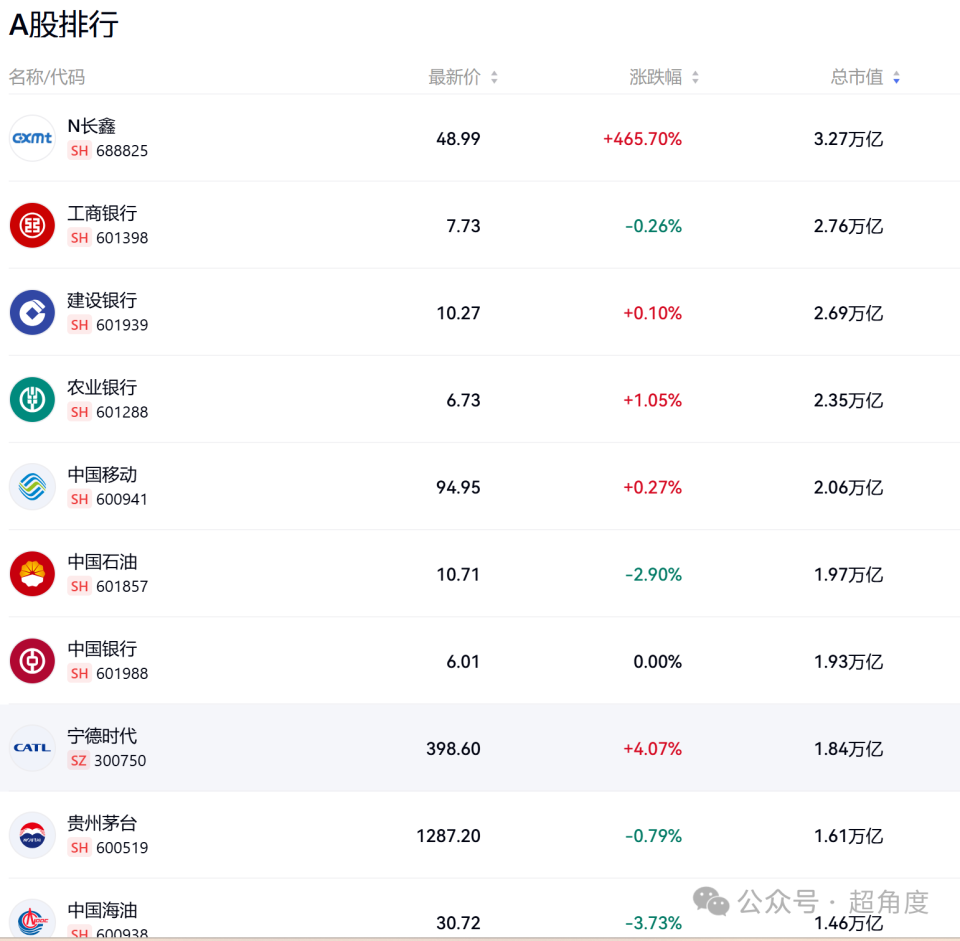960x941 pixels.
Task: Select the 农业银行 logo icon
Action: pos(32,400)
